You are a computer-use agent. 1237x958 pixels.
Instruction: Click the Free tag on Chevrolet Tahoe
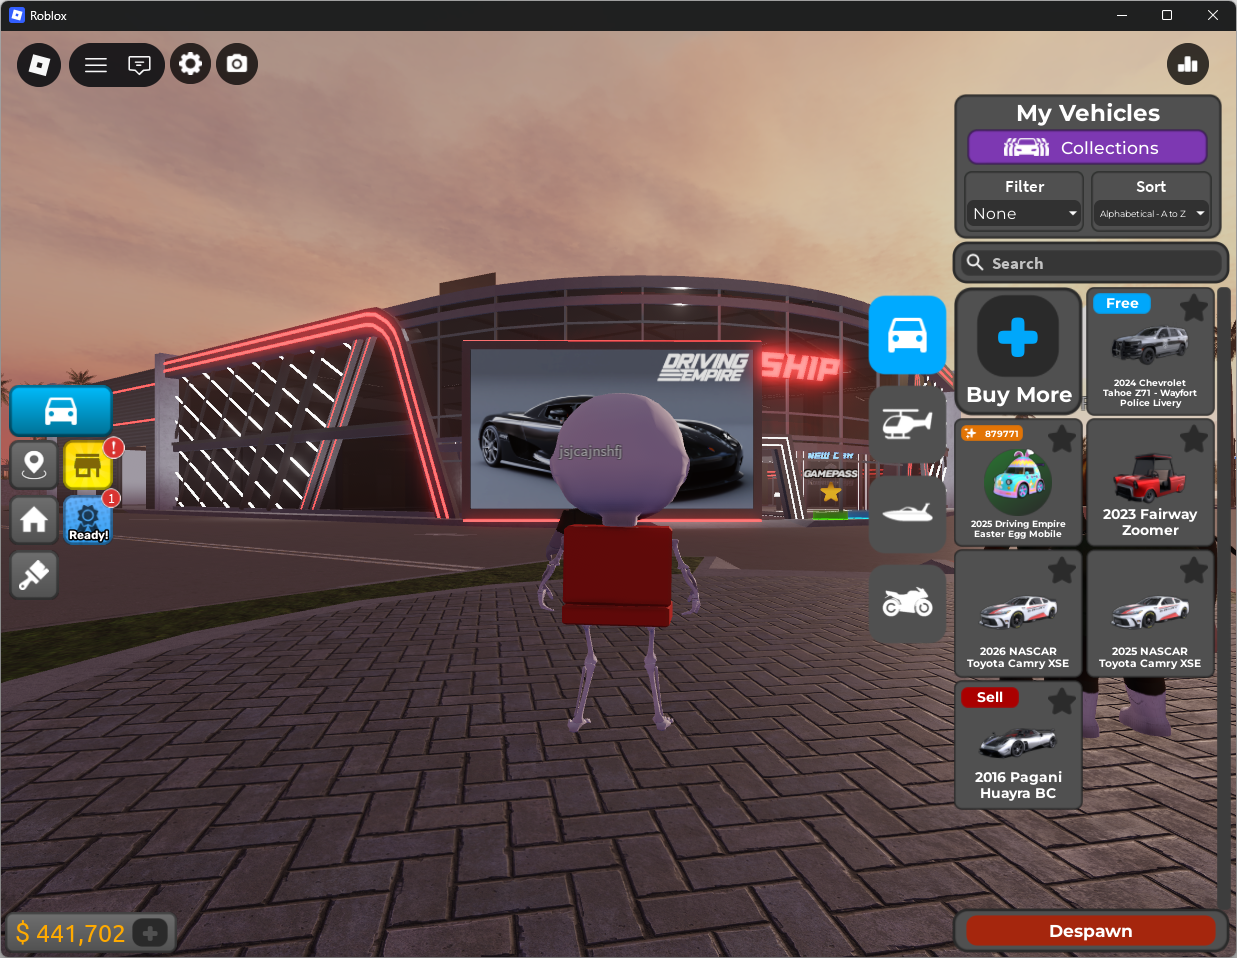pyautogui.click(x=1122, y=303)
